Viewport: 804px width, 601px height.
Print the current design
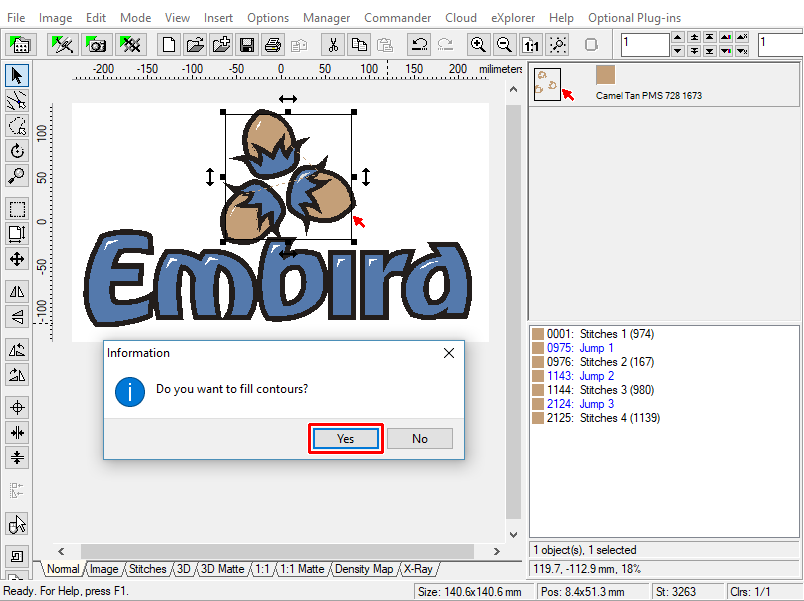click(273, 45)
